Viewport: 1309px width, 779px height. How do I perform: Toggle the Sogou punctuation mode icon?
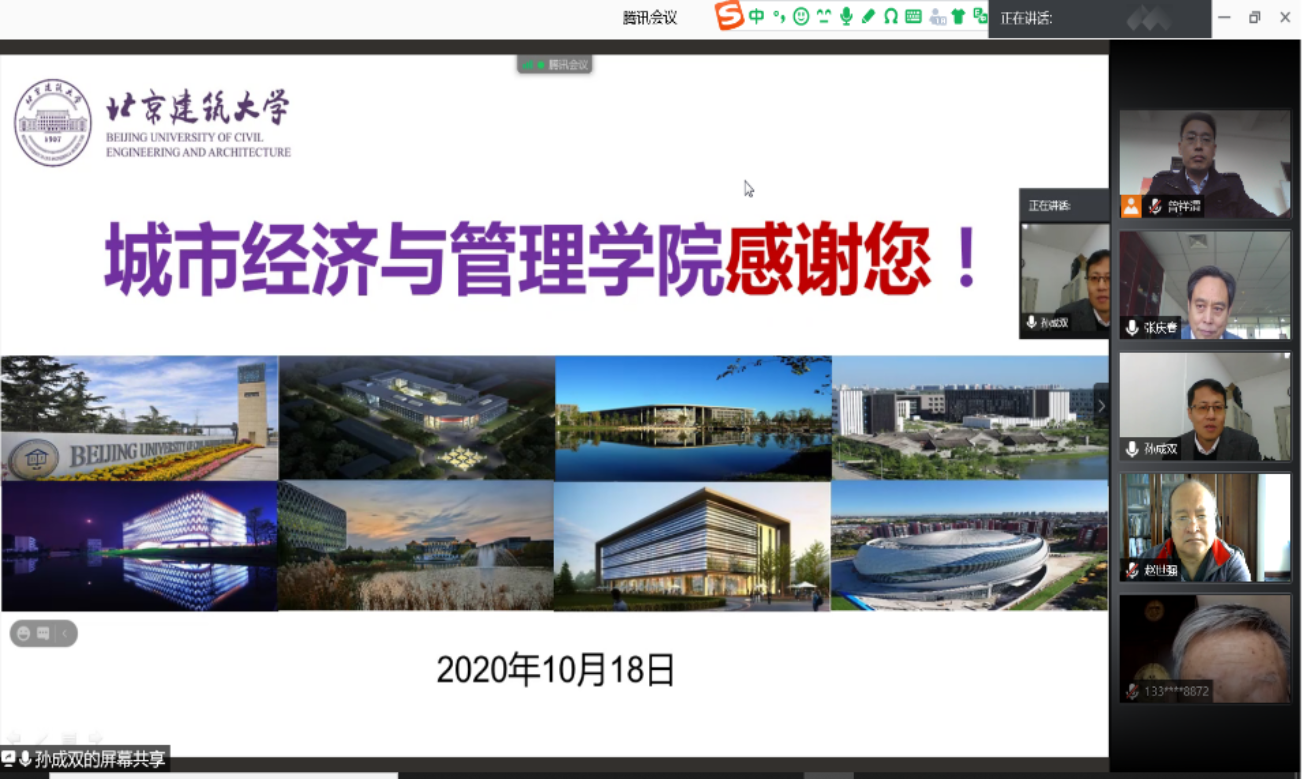click(x=779, y=16)
